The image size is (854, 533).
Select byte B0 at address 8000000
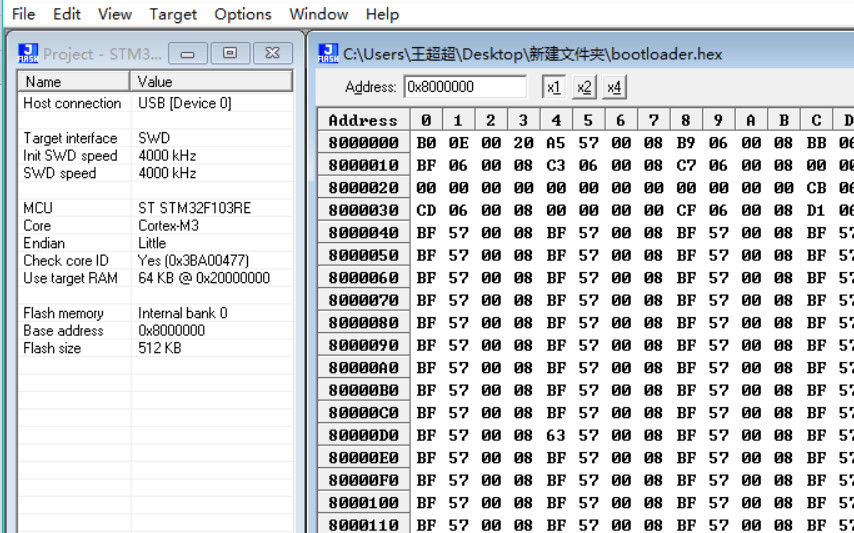point(426,143)
